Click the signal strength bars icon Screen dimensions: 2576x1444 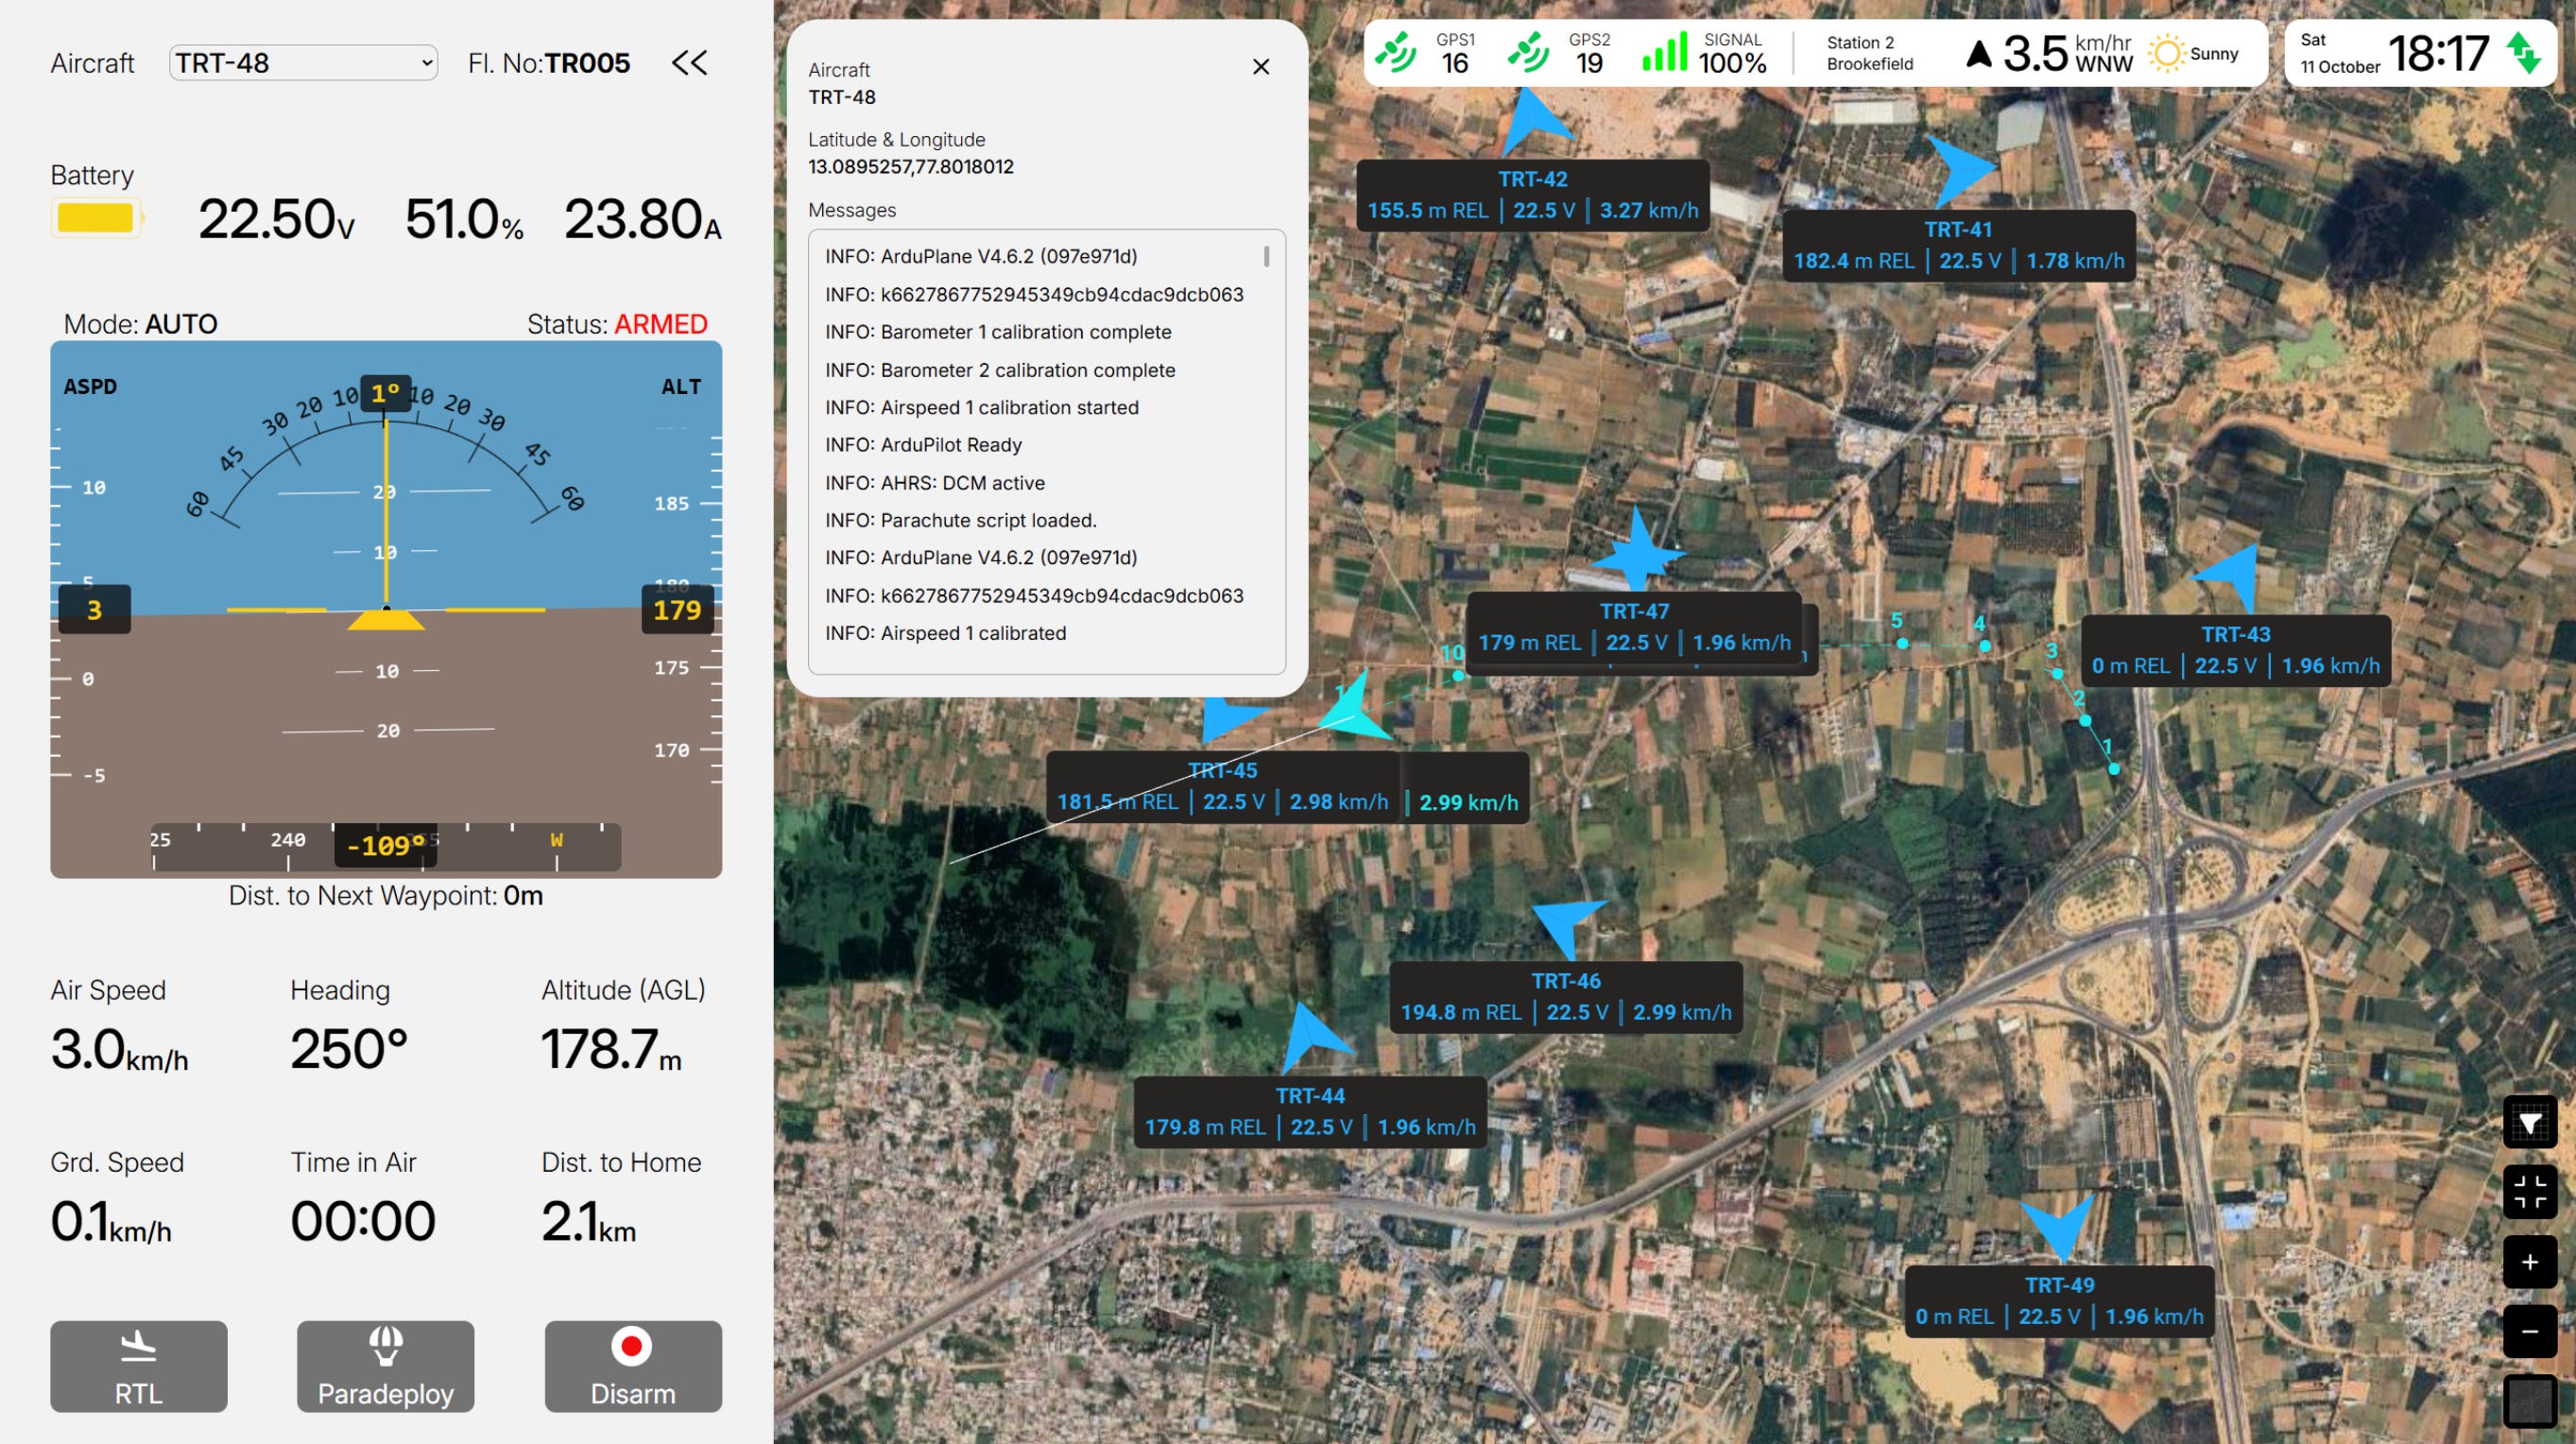coord(1664,53)
